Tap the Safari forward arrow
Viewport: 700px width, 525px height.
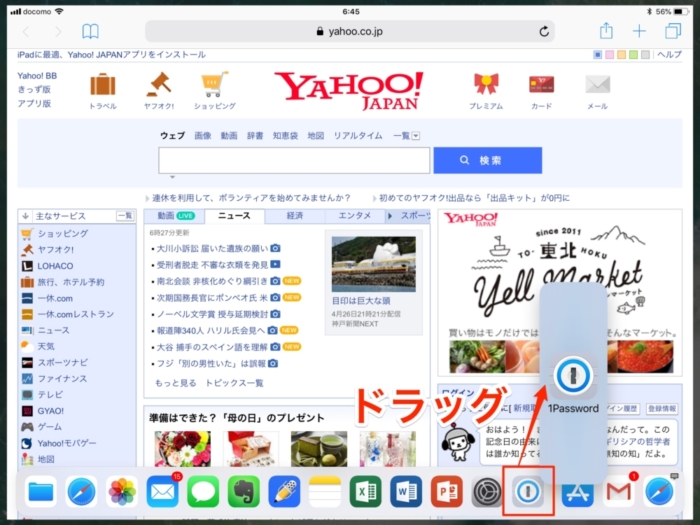[57, 31]
